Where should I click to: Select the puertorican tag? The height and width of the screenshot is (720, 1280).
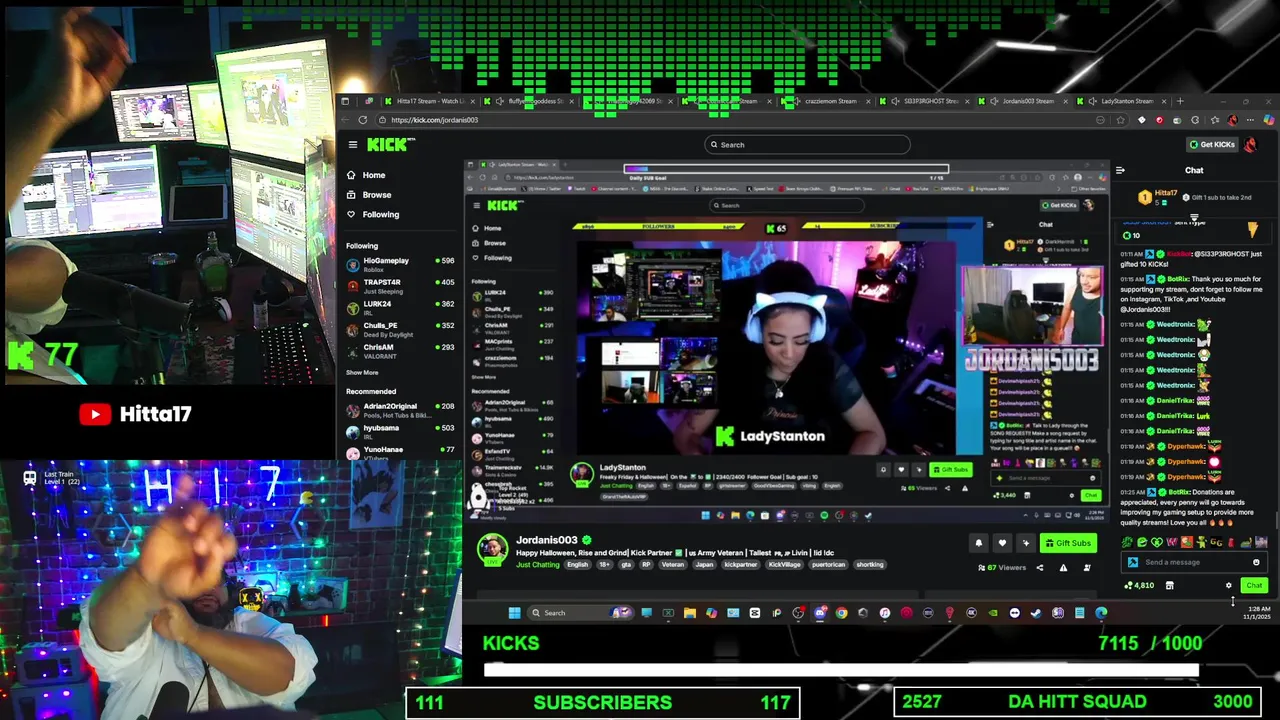[x=829, y=565]
